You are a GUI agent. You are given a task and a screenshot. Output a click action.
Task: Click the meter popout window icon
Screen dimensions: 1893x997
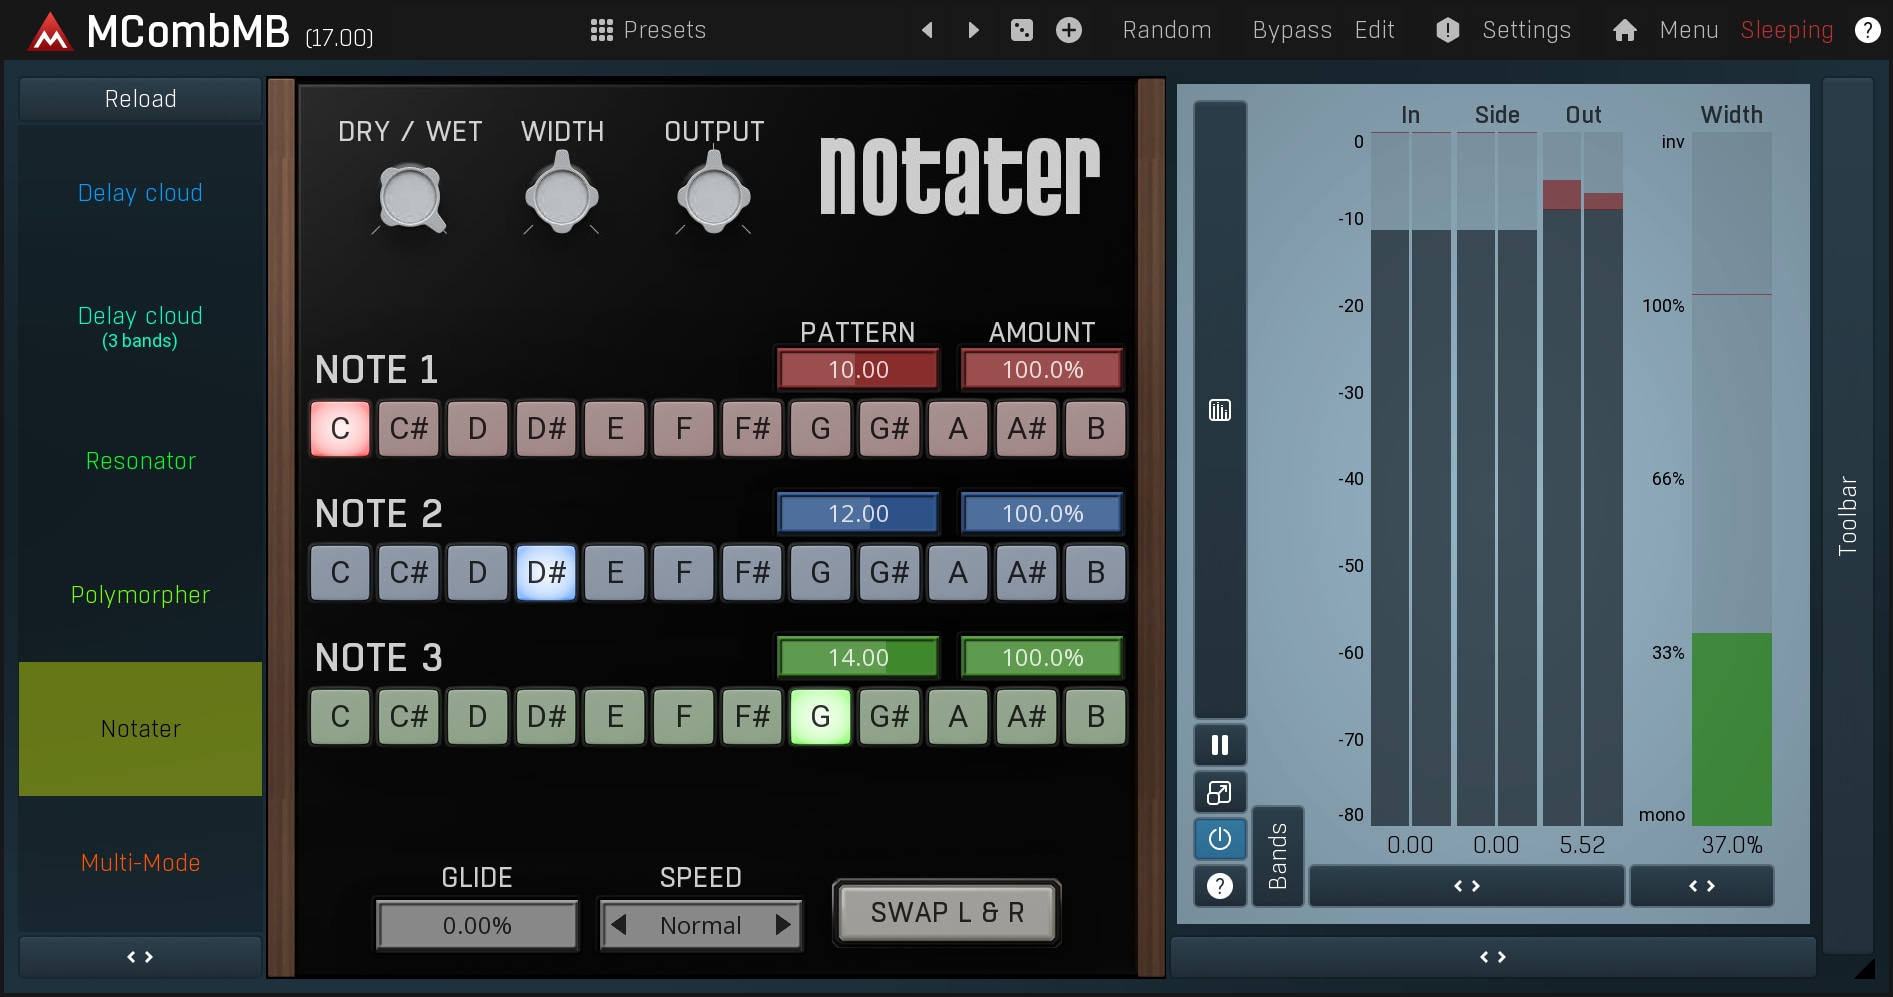pyautogui.click(x=1219, y=793)
